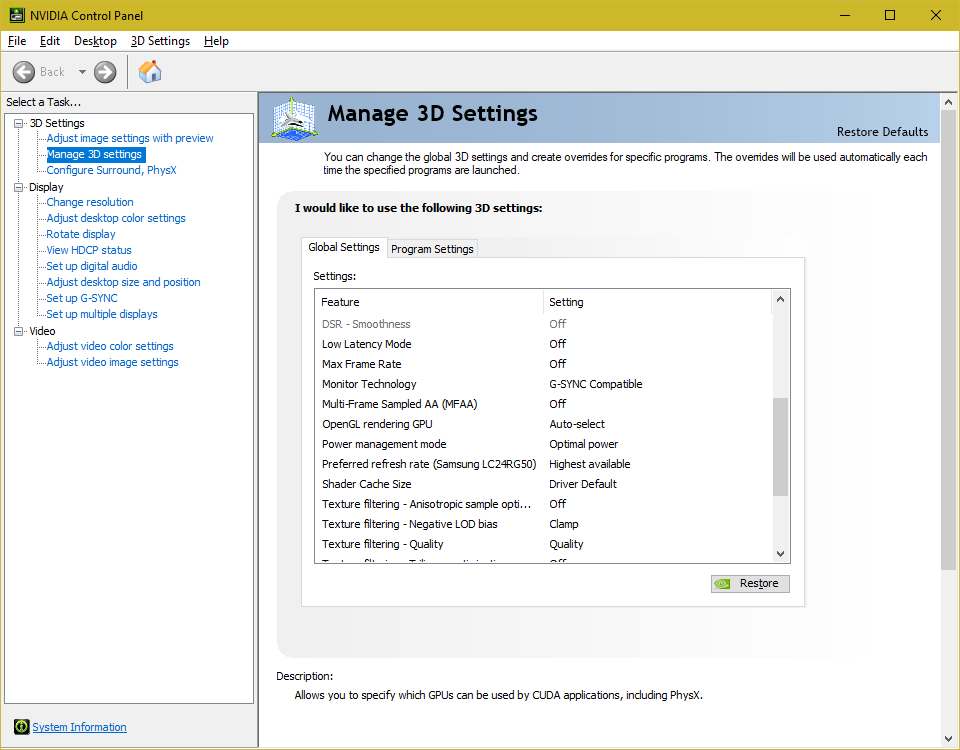The height and width of the screenshot is (750, 960).
Task: Go to the Home page icon
Action: pos(150,72)
